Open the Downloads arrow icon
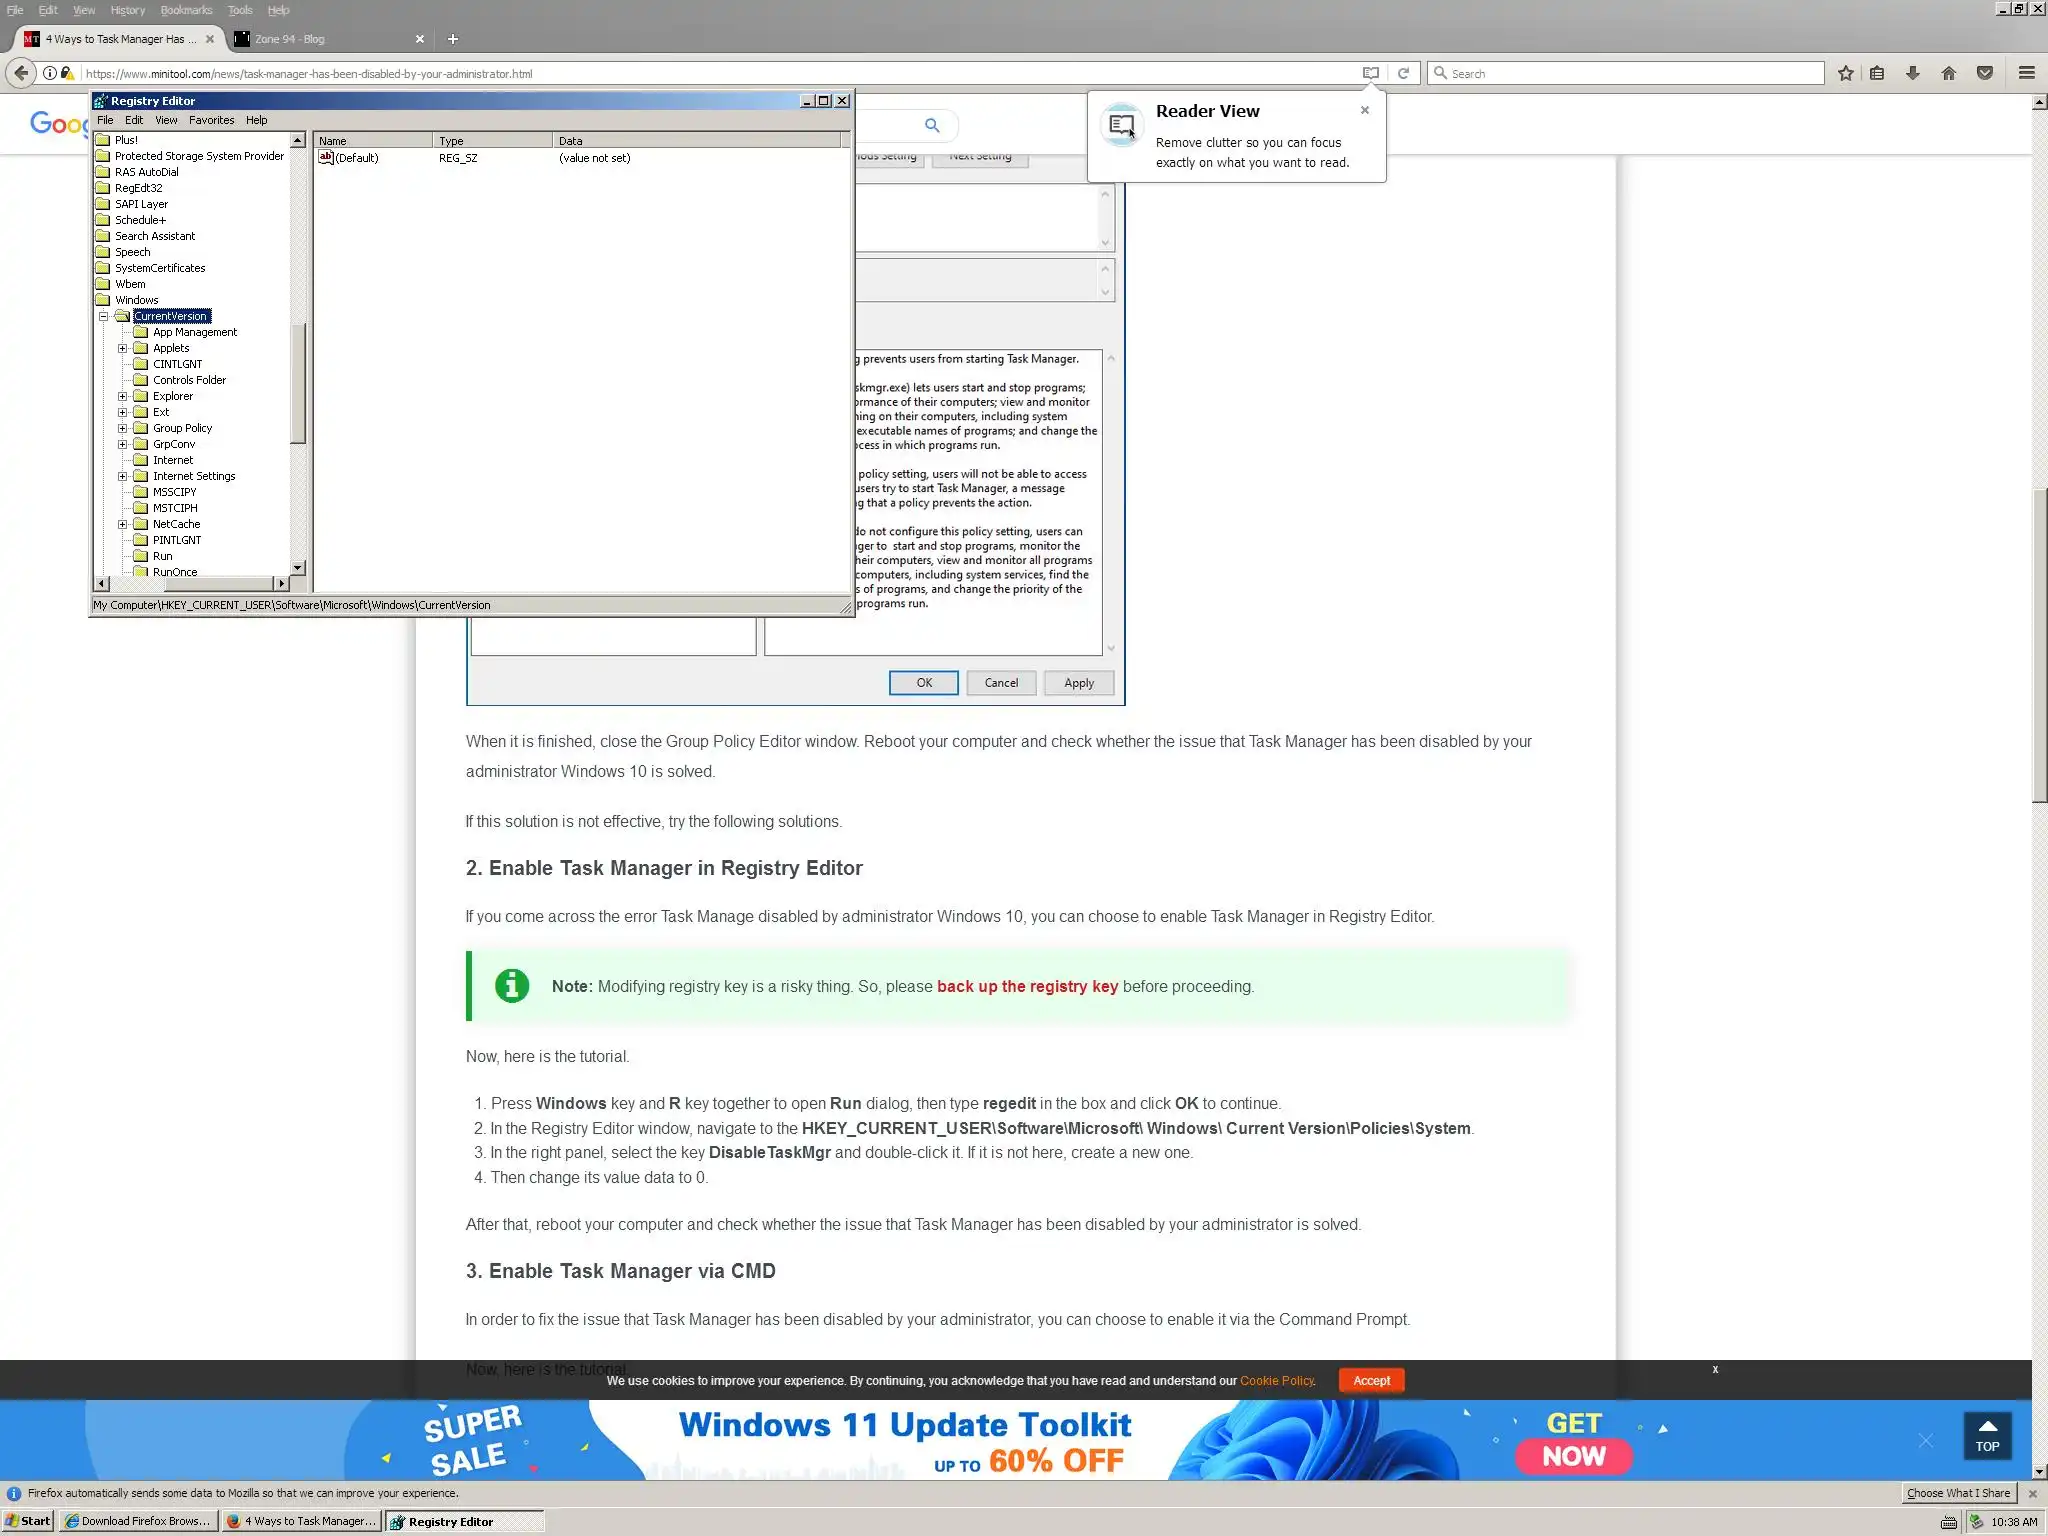 point(1912,73)
